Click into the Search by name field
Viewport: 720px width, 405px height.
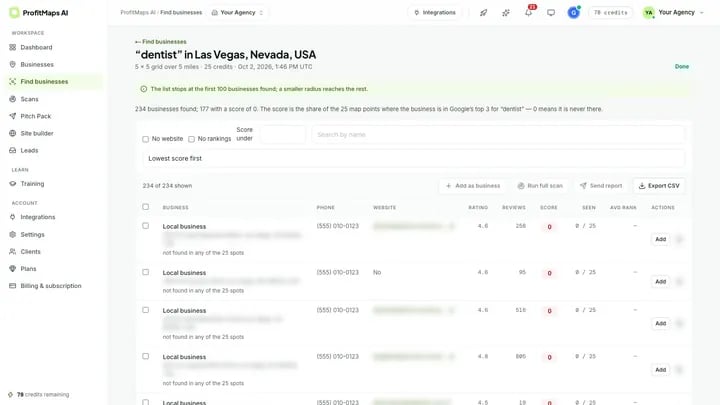click(x=498, y=135)
